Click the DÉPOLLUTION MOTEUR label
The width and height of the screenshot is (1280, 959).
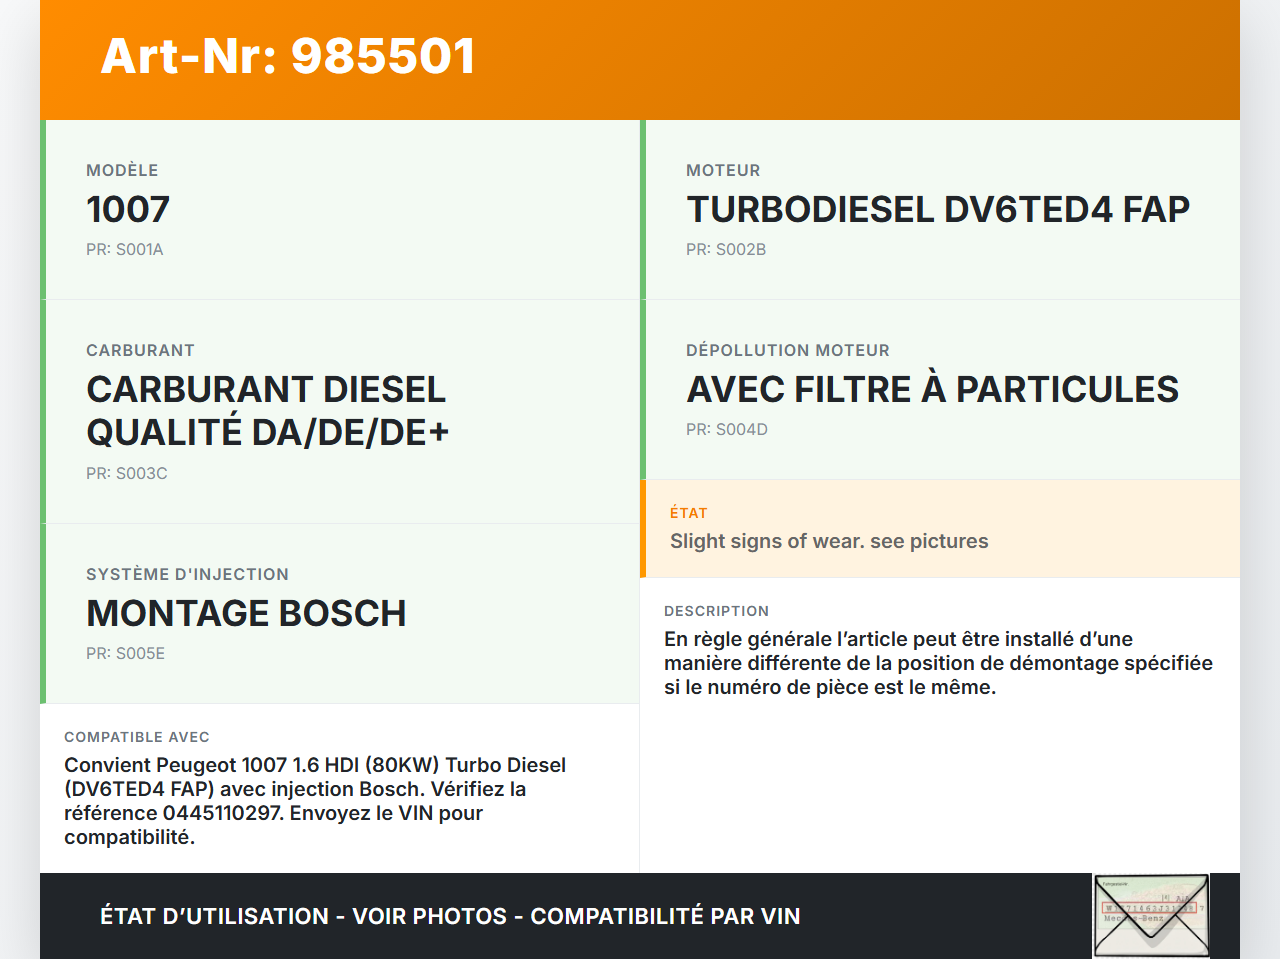(x=787, y=351)
